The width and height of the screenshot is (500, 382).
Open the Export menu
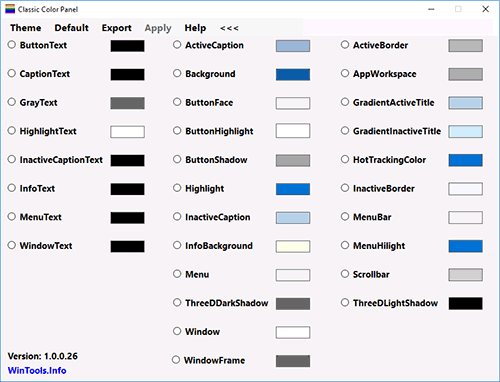pyautogui.click(x=117, y=28)
